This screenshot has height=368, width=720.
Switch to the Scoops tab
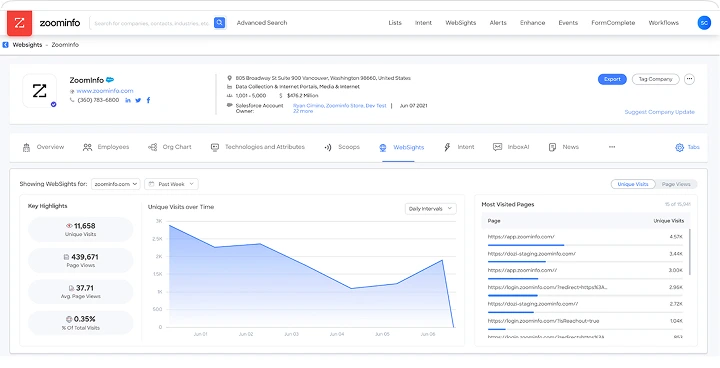point(342,147)
